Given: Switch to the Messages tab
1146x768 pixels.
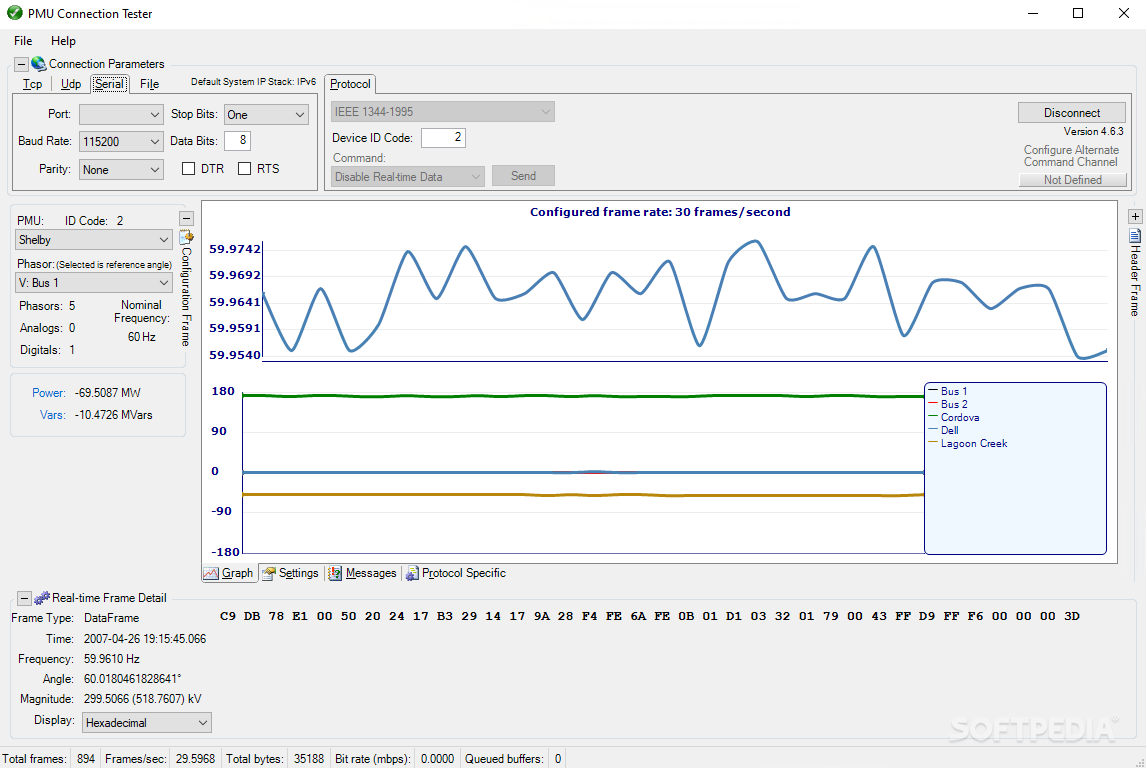Looking at the screenshot, I should 363,574.
